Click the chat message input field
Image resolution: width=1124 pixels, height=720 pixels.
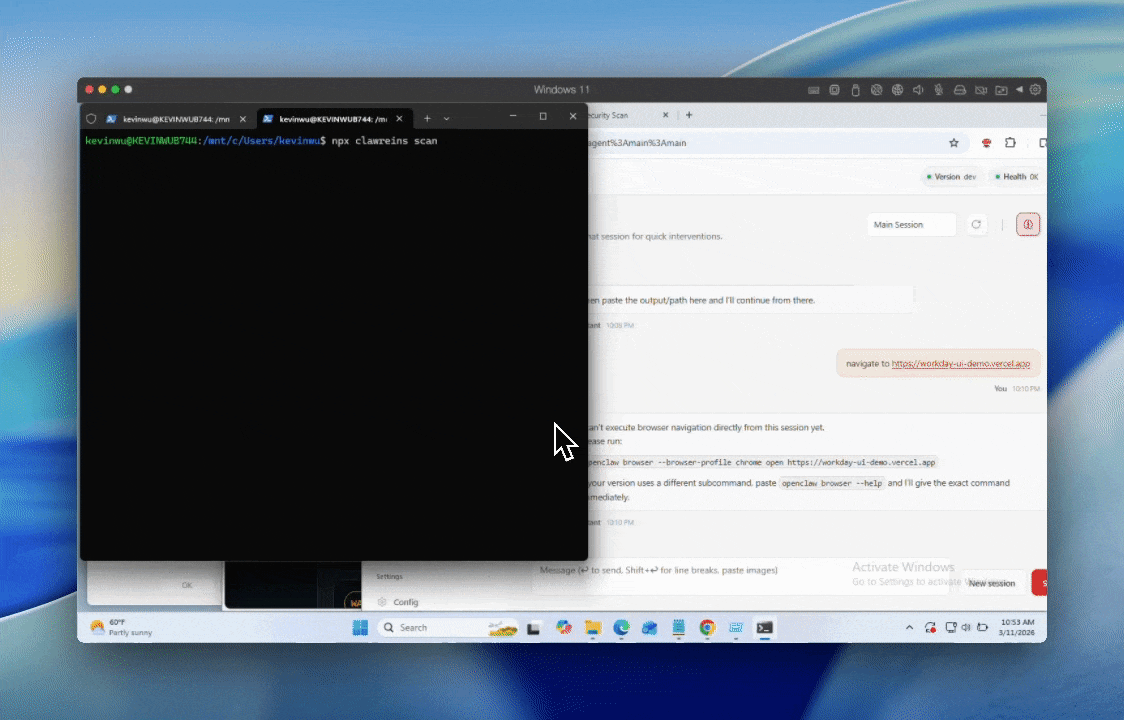coord(700,570)
